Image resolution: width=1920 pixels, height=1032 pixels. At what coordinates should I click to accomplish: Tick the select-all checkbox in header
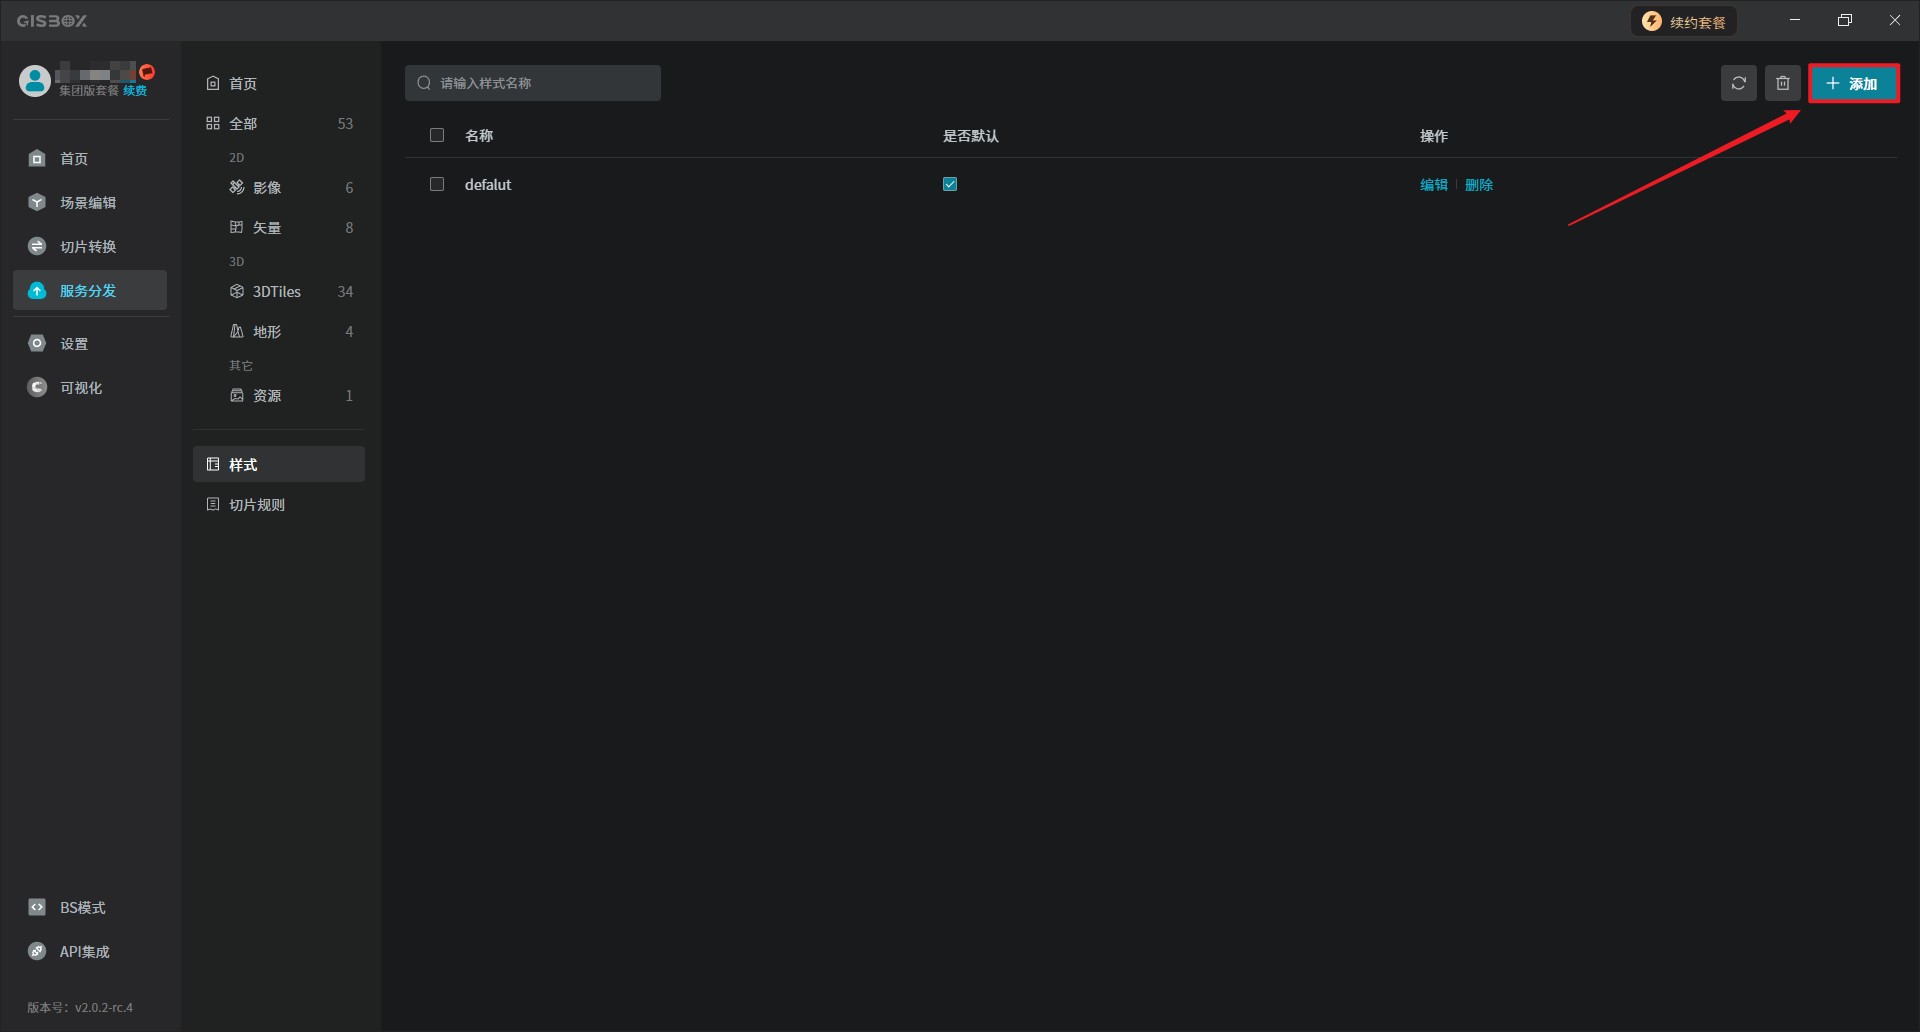437,135
